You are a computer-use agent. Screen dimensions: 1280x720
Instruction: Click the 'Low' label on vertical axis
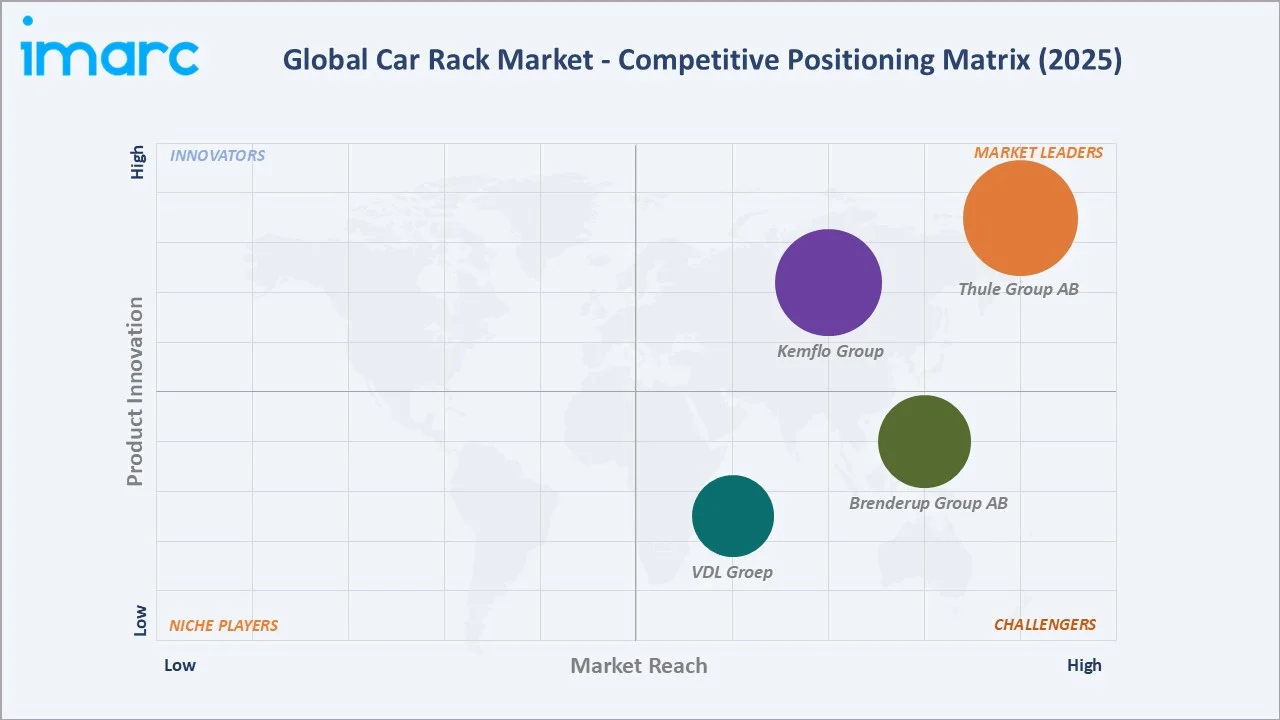coord(139,620)
